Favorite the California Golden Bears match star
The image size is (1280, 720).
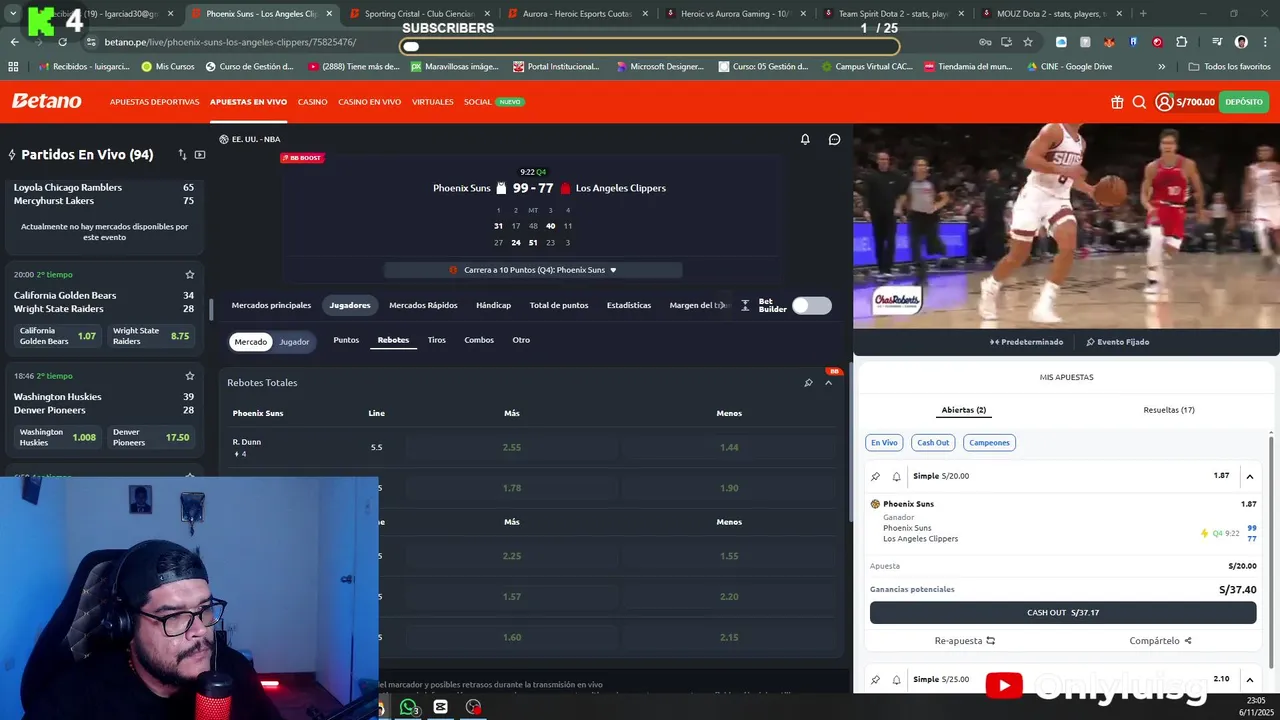coord(190,274)
